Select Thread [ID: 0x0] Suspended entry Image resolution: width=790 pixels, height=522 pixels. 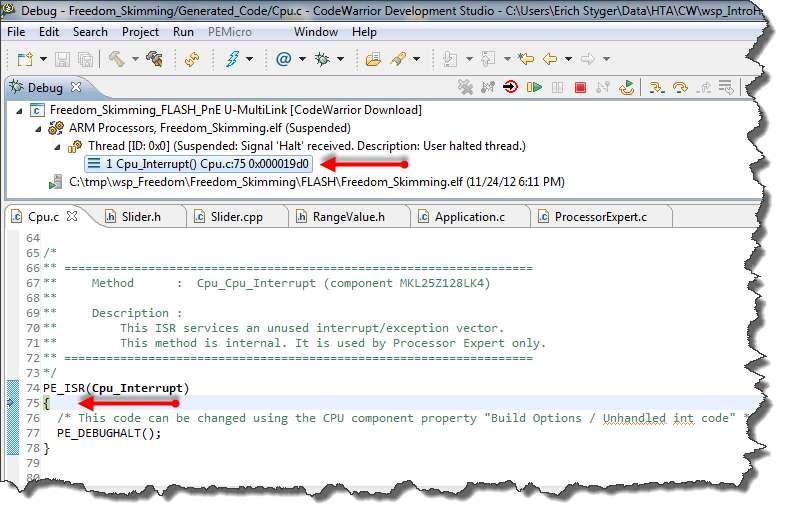pos(307,146)
